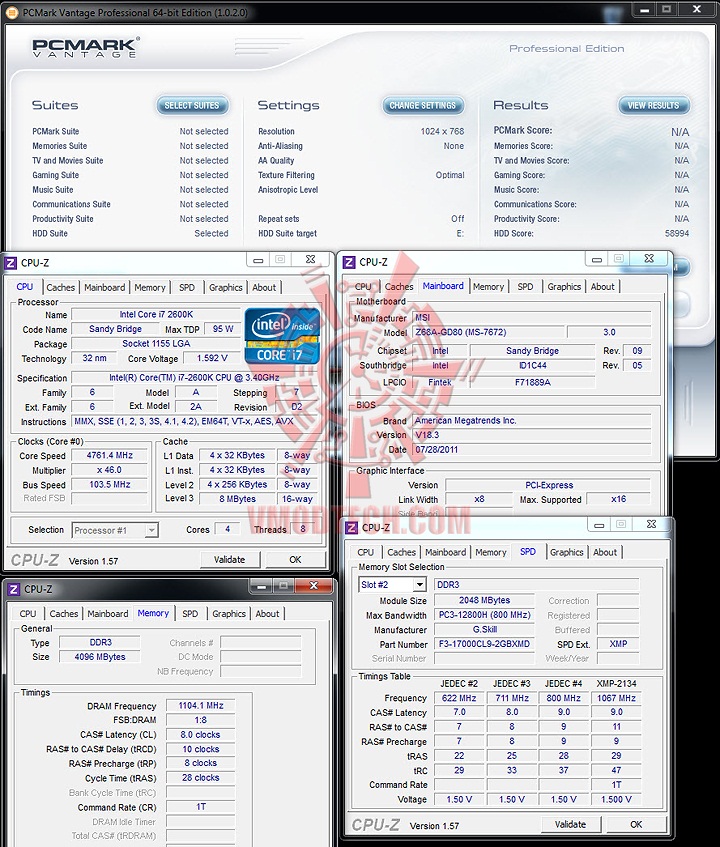720x847 pixels.
Task: Click the XMP-2134 frequency 1067 MHz
Action: pyautogui.click(x=616, y=698)
